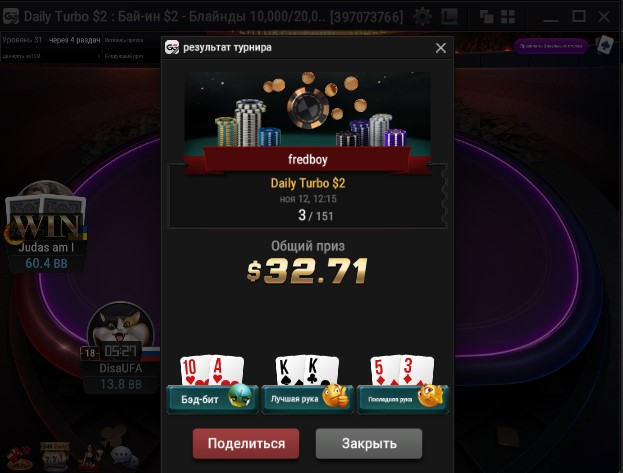This screenshot has height=473, width=623.
Task: Open the Последняя рука last hand
Action: point(402,399)
